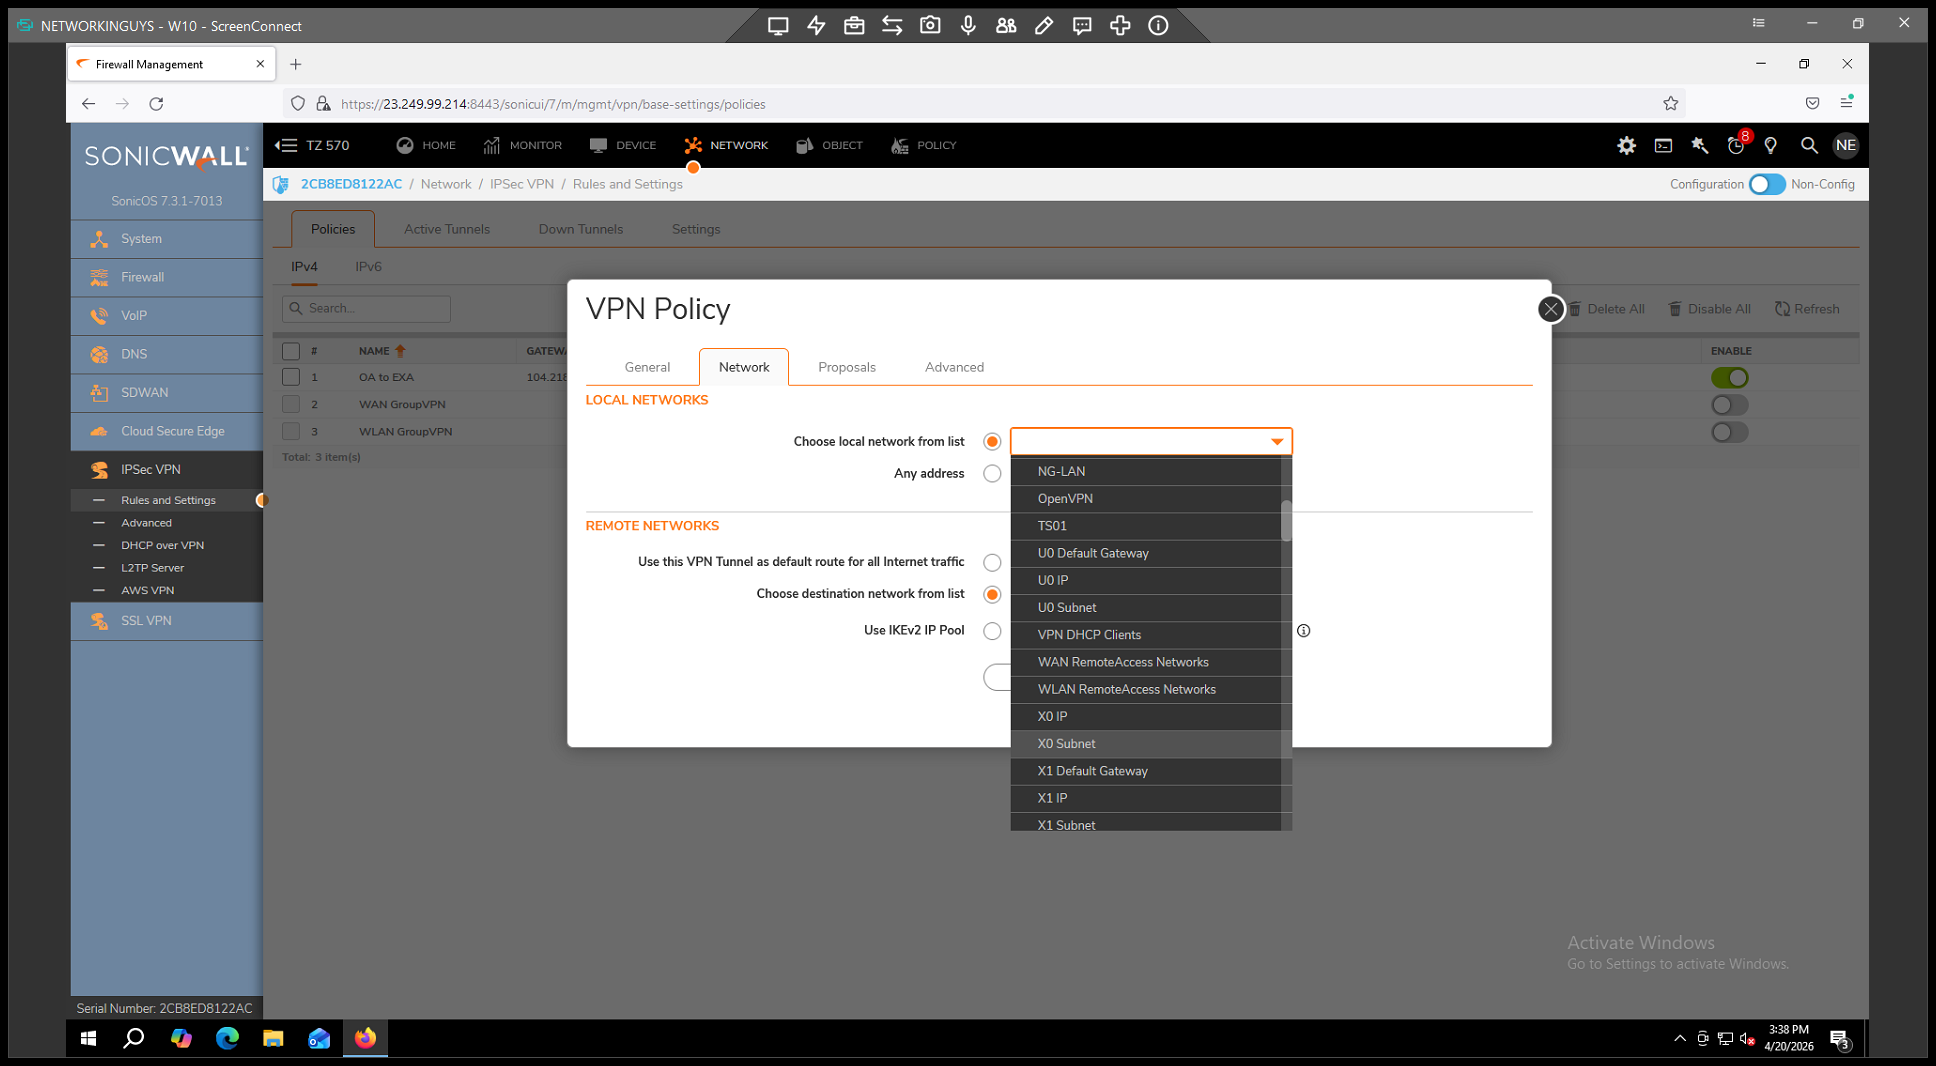The width and height of the screenshot is (1936, 1066).
Task: Choose X0 Subnet from the dropdown list
Action: (x=1066, y=744)
